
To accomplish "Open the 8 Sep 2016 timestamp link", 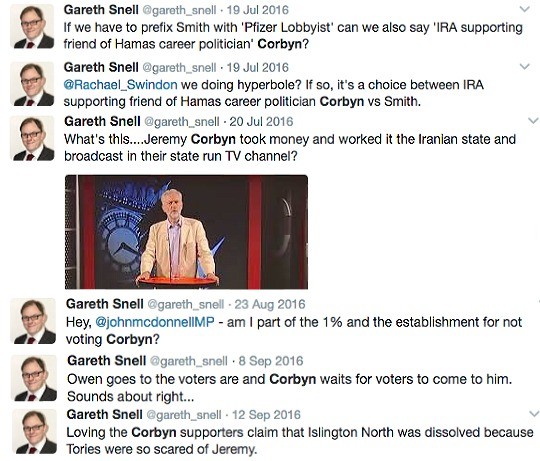I will [271, 361].
